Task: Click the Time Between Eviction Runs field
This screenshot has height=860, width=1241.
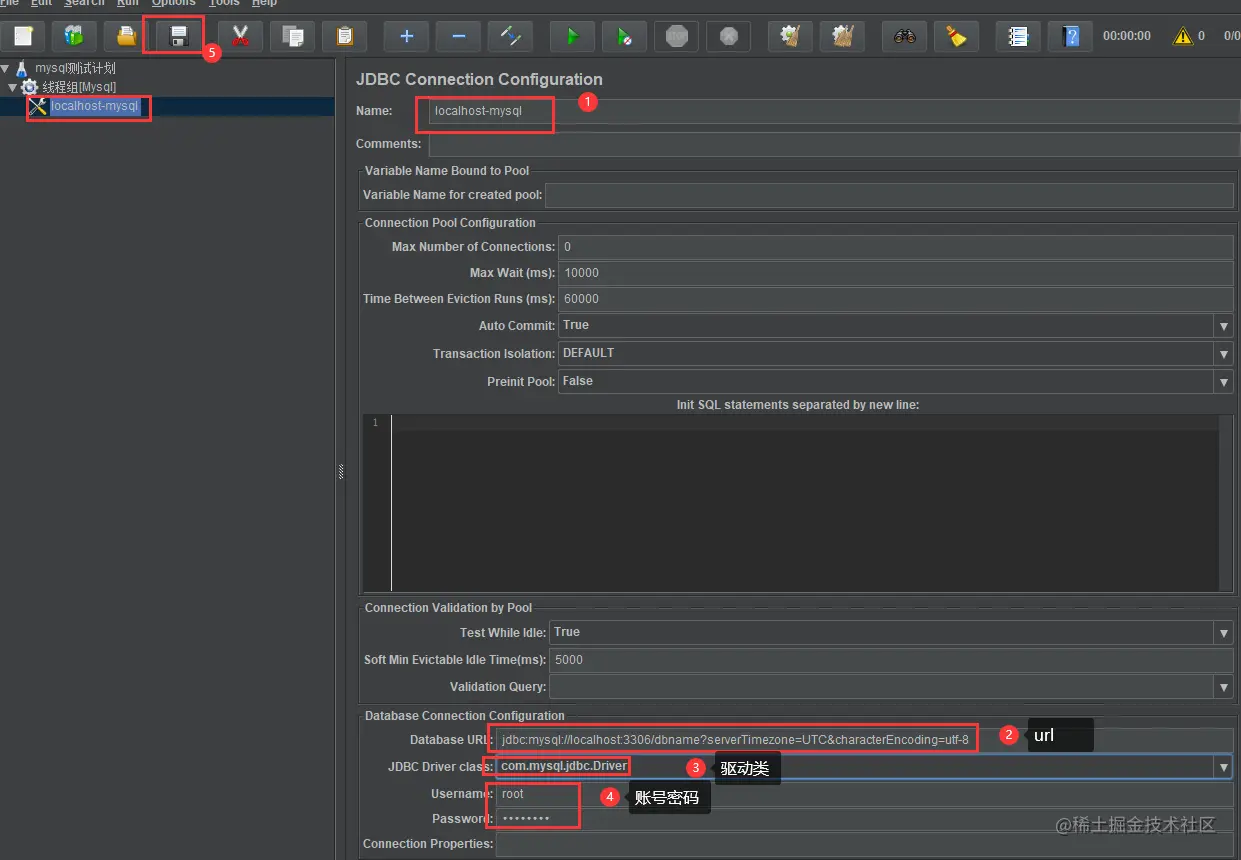Action: (x=896, y=299)
